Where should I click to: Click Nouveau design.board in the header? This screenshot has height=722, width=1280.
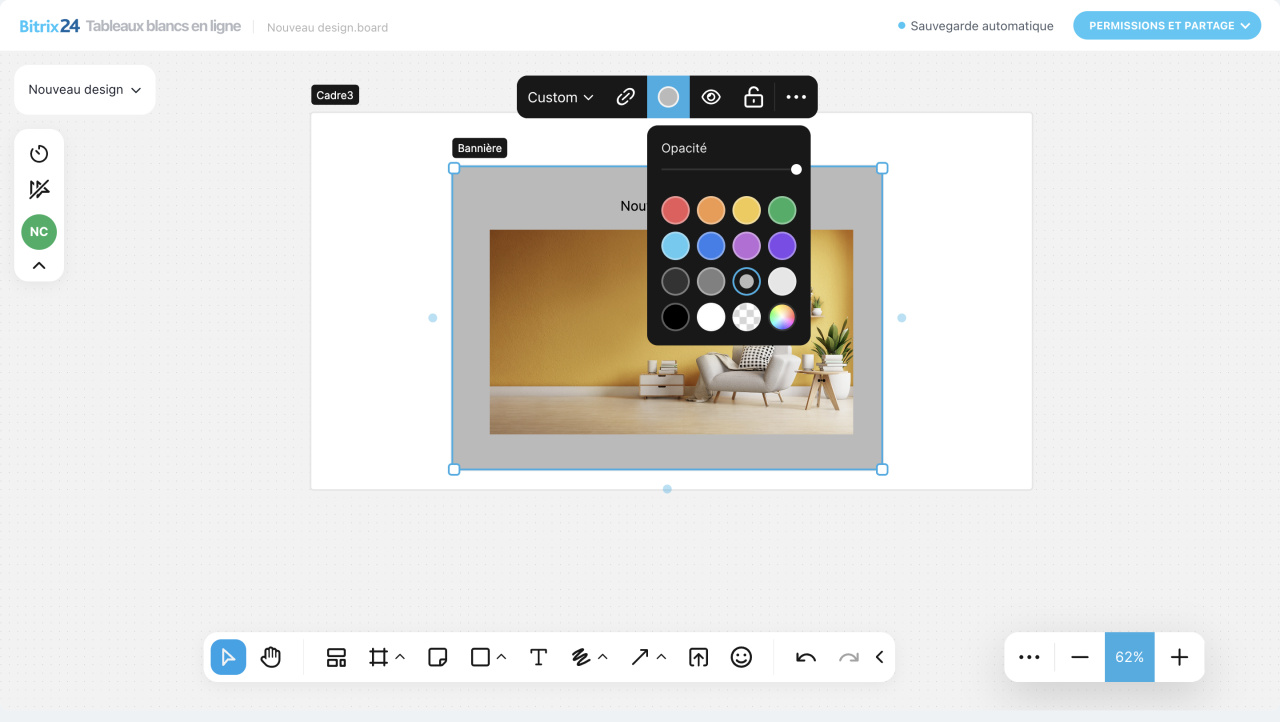327,27
